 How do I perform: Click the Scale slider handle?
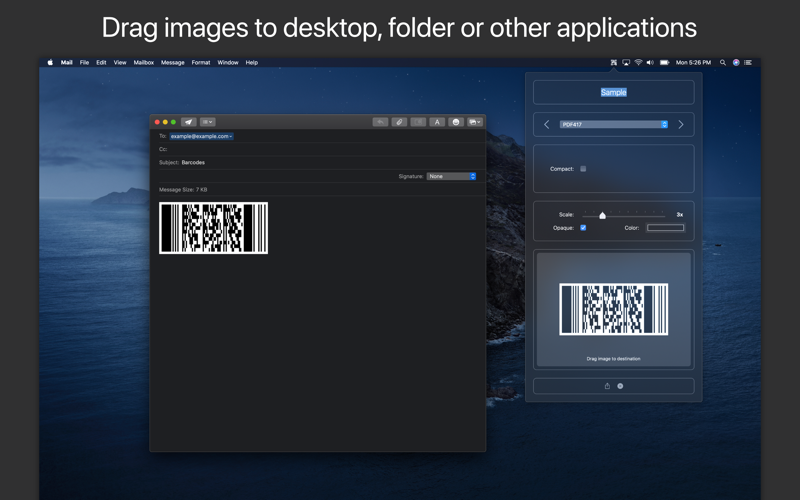(x=603, y=215)
